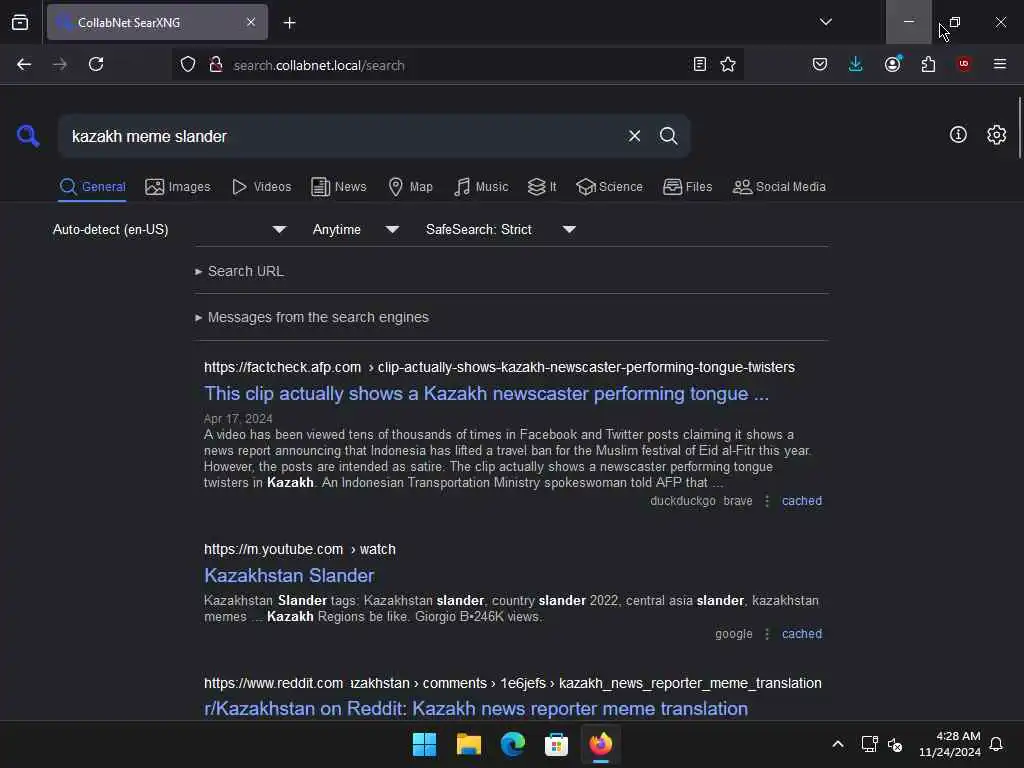Go back with browser back arrow
1024x768 pixels.
pyautogui.click(x=24, y=64)
